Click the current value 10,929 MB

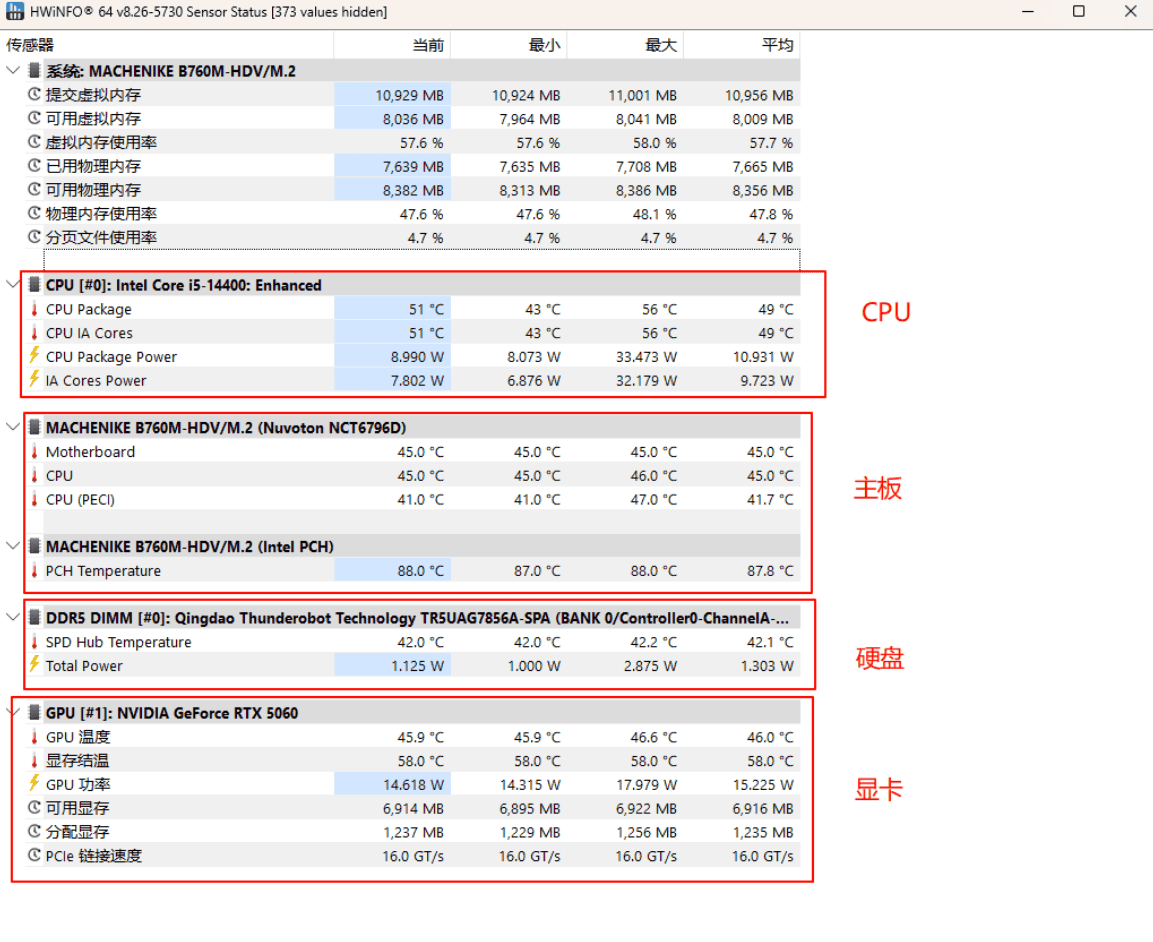(x=410, y=95)
